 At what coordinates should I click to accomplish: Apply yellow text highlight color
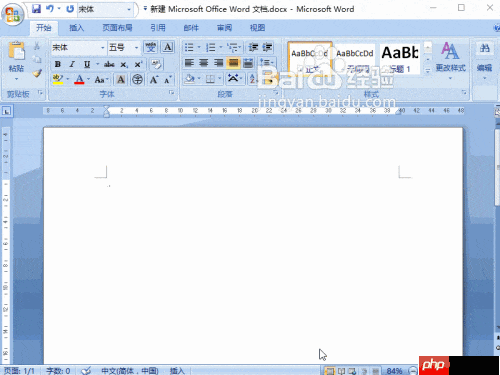coord(58,80)
